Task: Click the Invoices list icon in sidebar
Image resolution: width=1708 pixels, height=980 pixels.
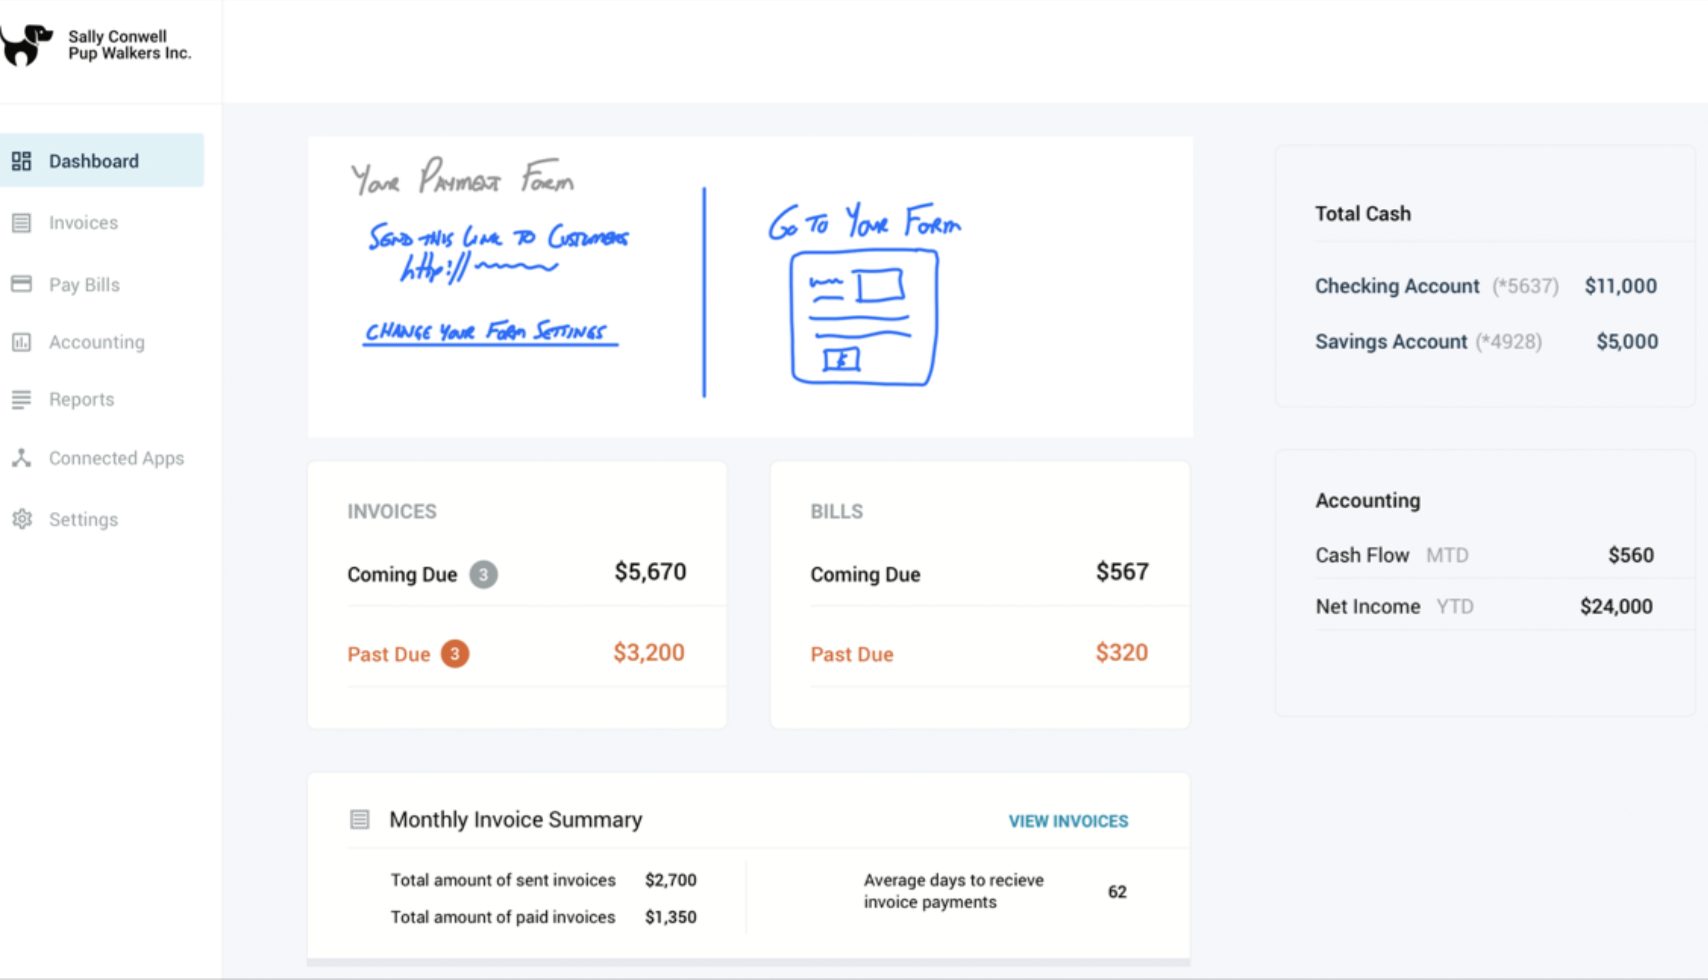Action: (x=21, y=223)
